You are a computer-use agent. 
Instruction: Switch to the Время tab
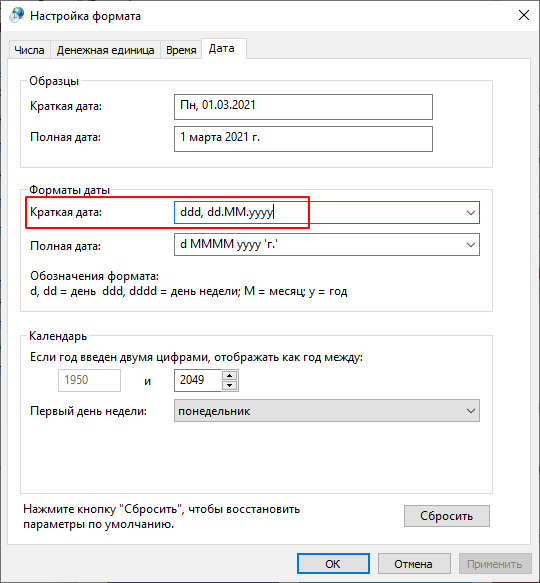181,50
